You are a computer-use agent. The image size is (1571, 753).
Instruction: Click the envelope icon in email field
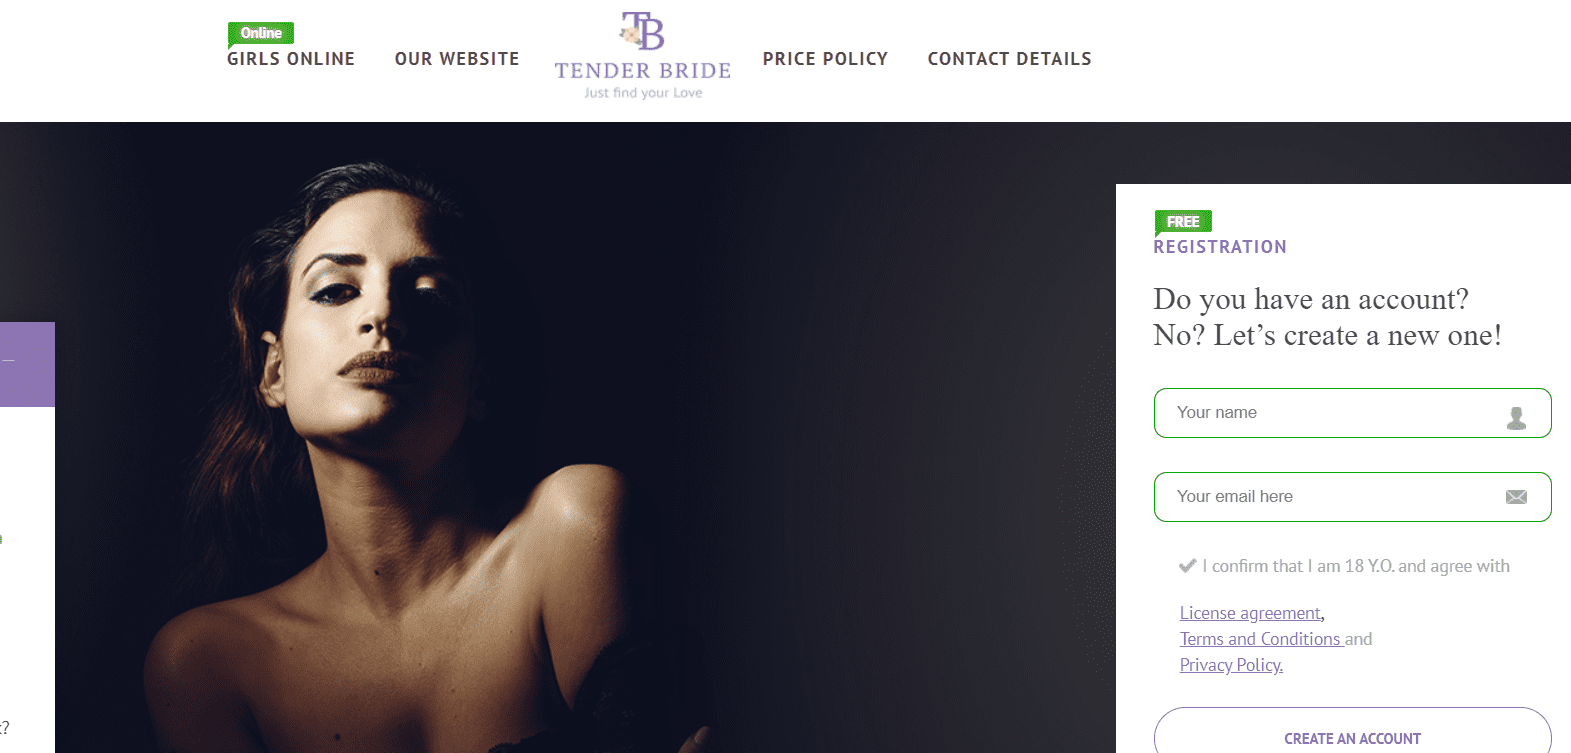click(x=1516, y=497)
